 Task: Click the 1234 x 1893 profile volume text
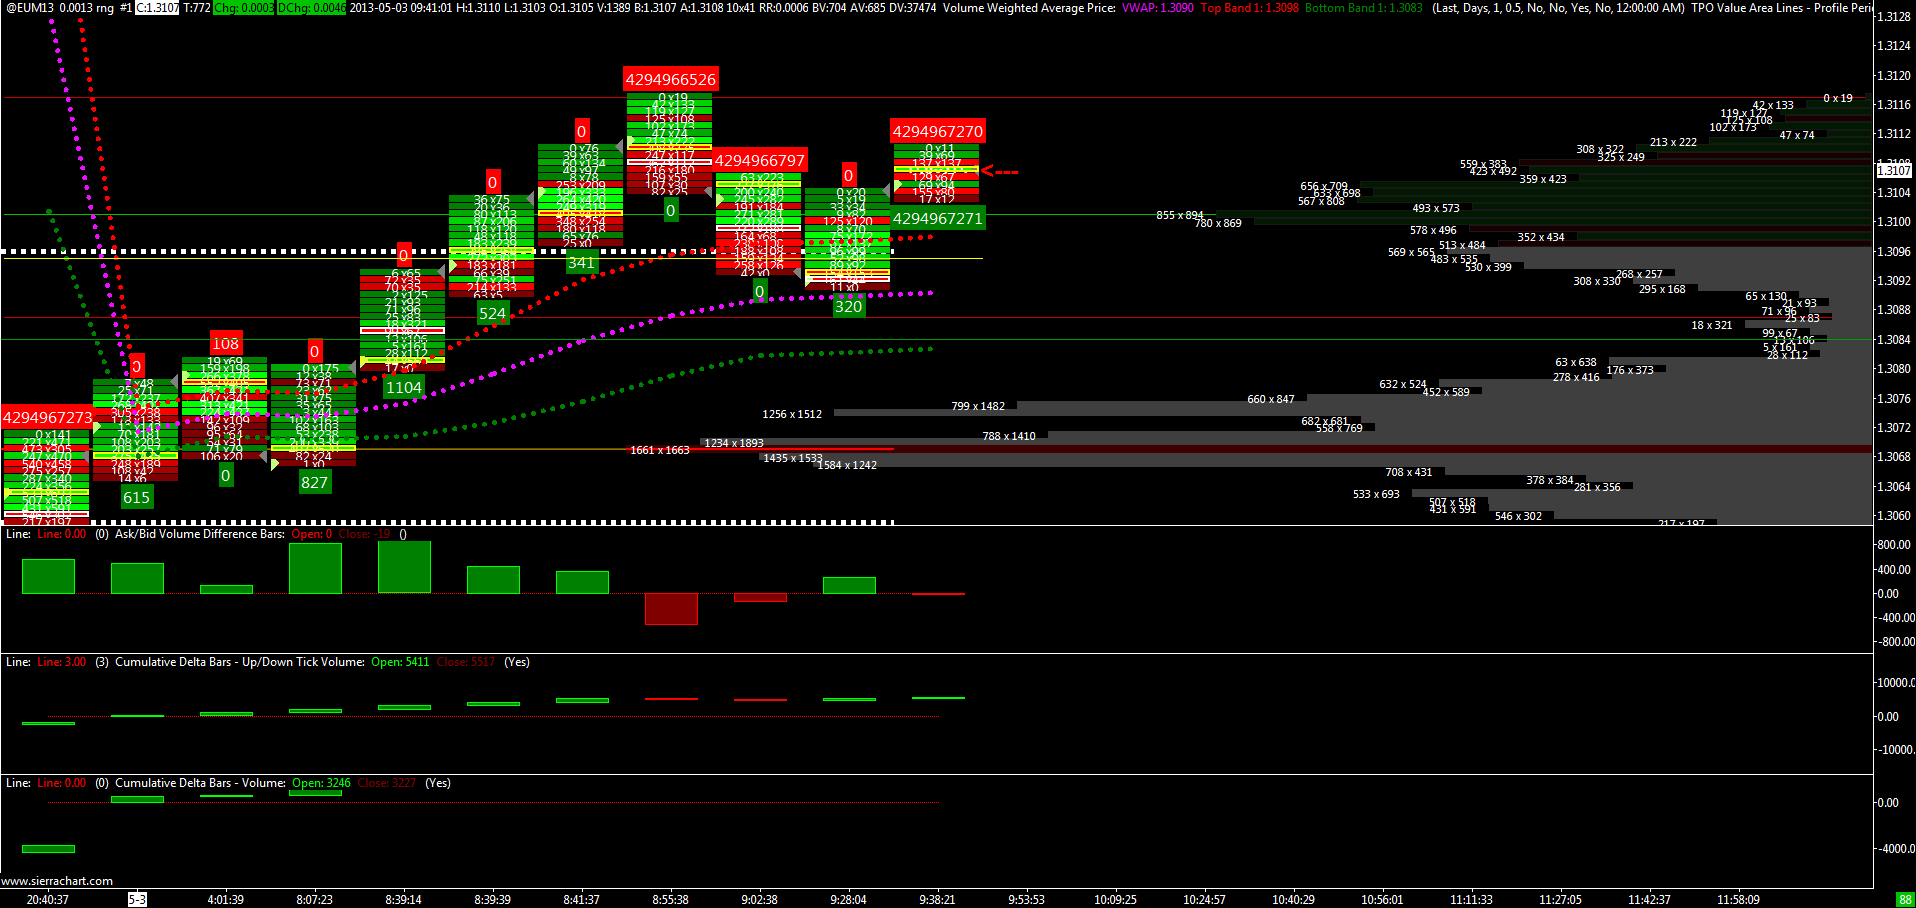[x=734, y=444]
